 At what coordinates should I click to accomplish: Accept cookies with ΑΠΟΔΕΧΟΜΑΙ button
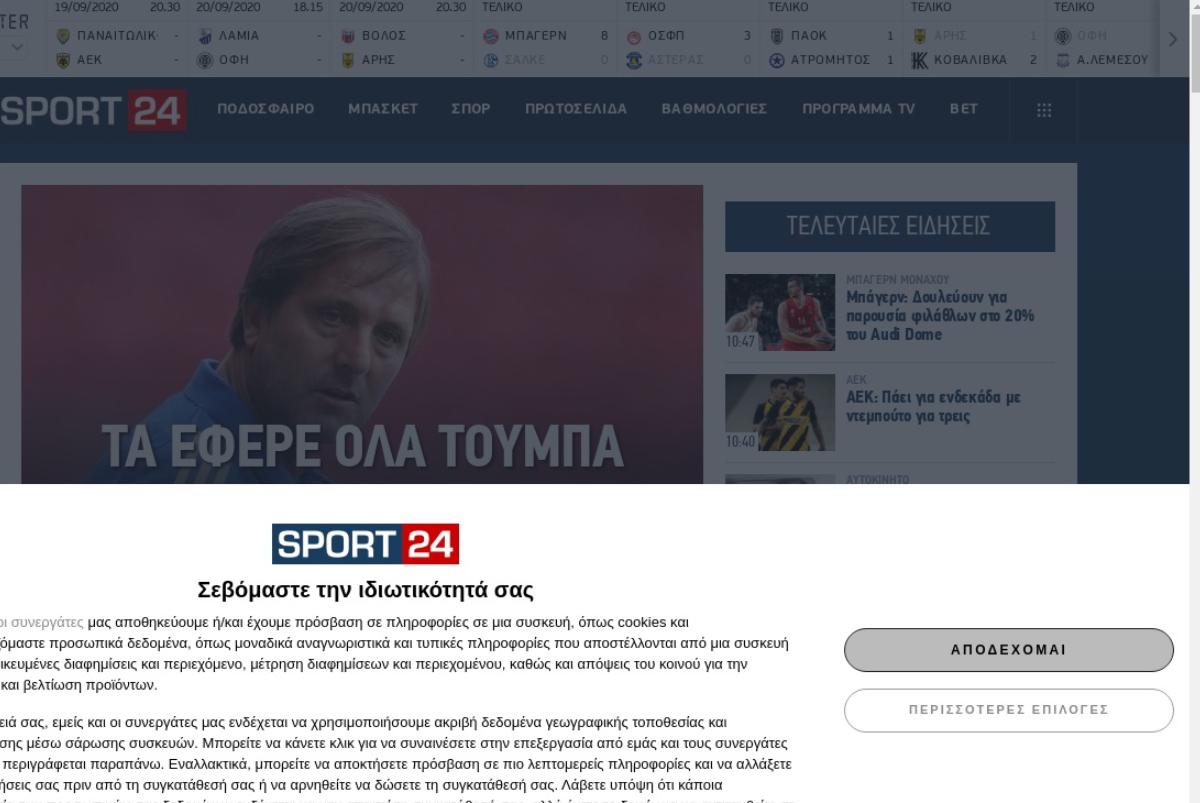click(x=1009, y=650)
